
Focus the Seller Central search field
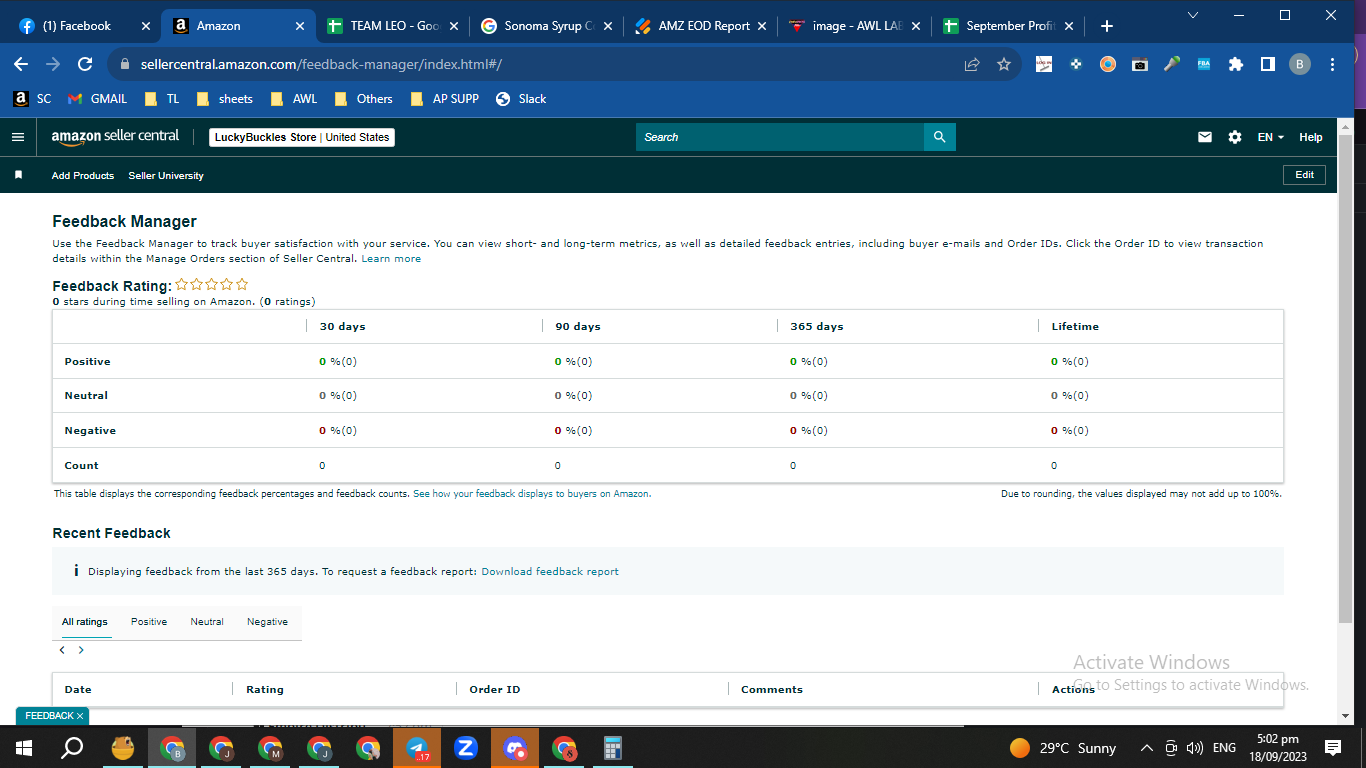[x=780, y=137]
